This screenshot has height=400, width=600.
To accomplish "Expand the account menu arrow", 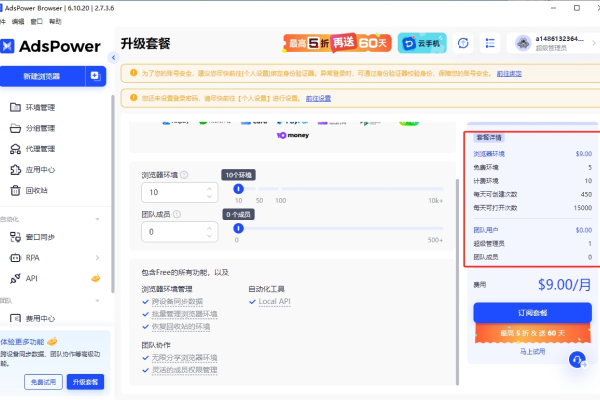I will pyautogui.click(x=594, y=43).
